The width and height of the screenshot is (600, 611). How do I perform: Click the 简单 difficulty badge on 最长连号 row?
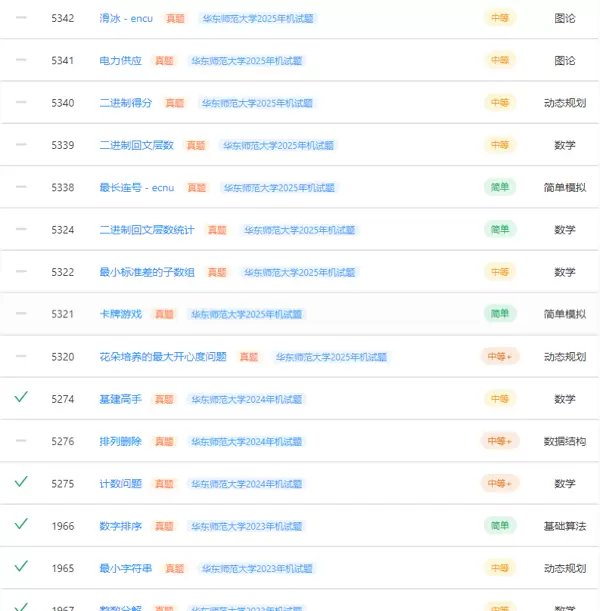pos(500,187)
